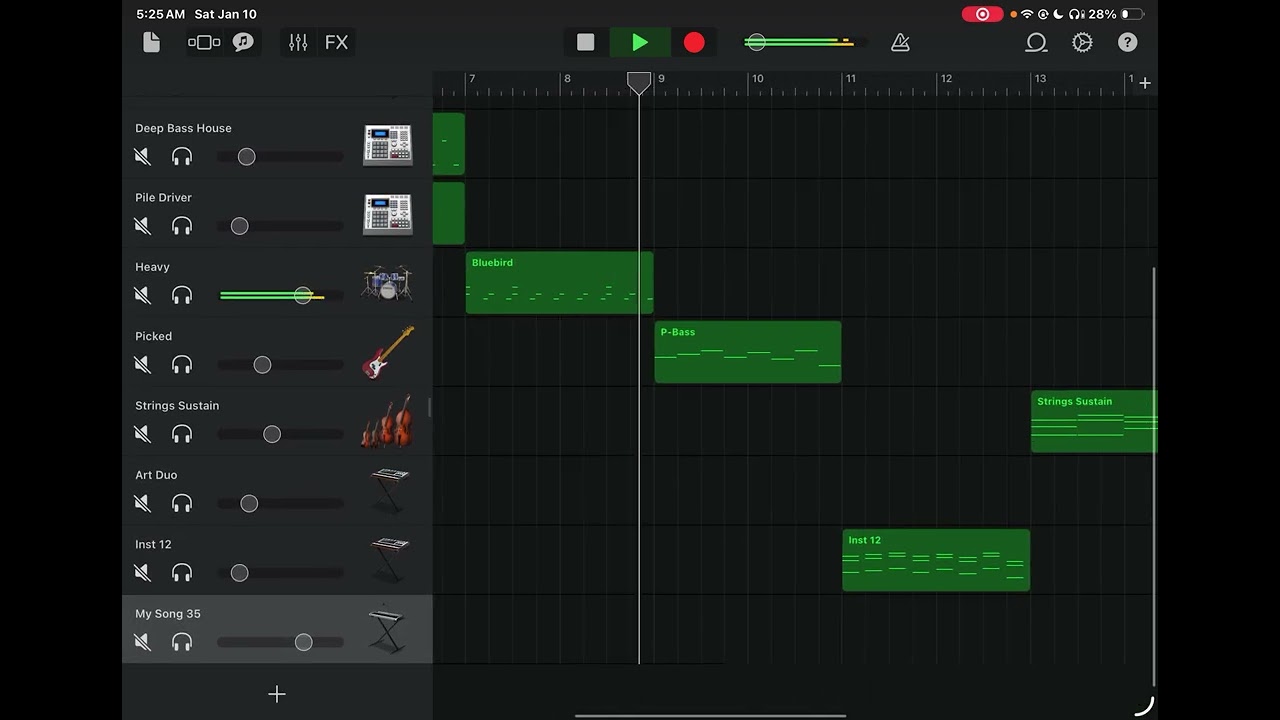Mute the Art Duo track
This screenshot has height=720, width=1280.
143,504
